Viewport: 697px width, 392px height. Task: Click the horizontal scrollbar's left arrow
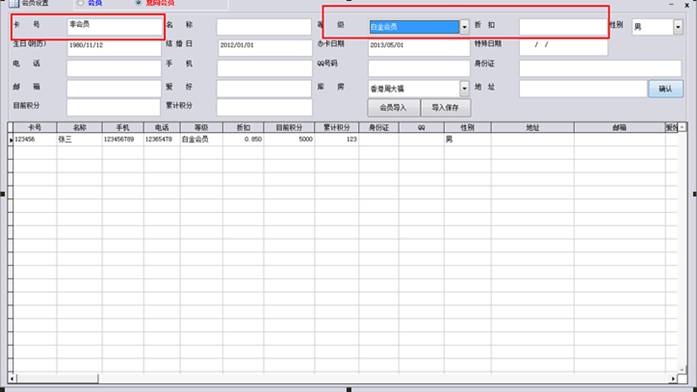pyautogui.click(x=12, y=379)
